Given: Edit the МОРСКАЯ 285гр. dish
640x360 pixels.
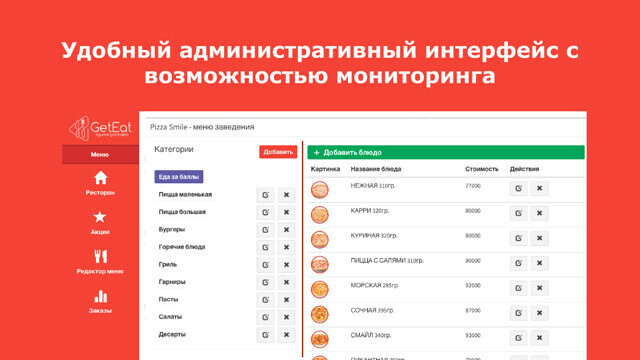Looking at the screenshot, I should tap(518, 288).
